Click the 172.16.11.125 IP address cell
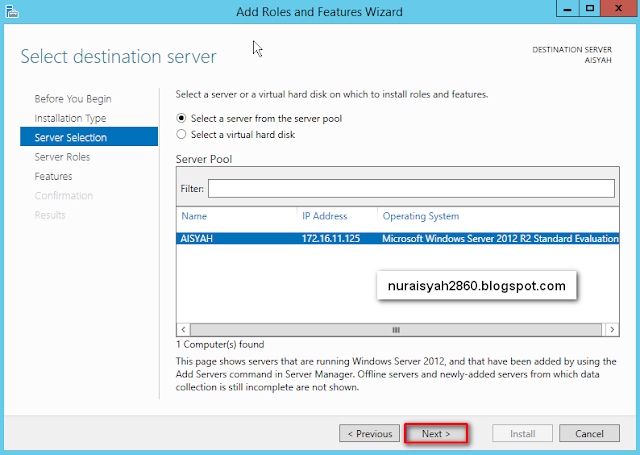 pos(331,238)
